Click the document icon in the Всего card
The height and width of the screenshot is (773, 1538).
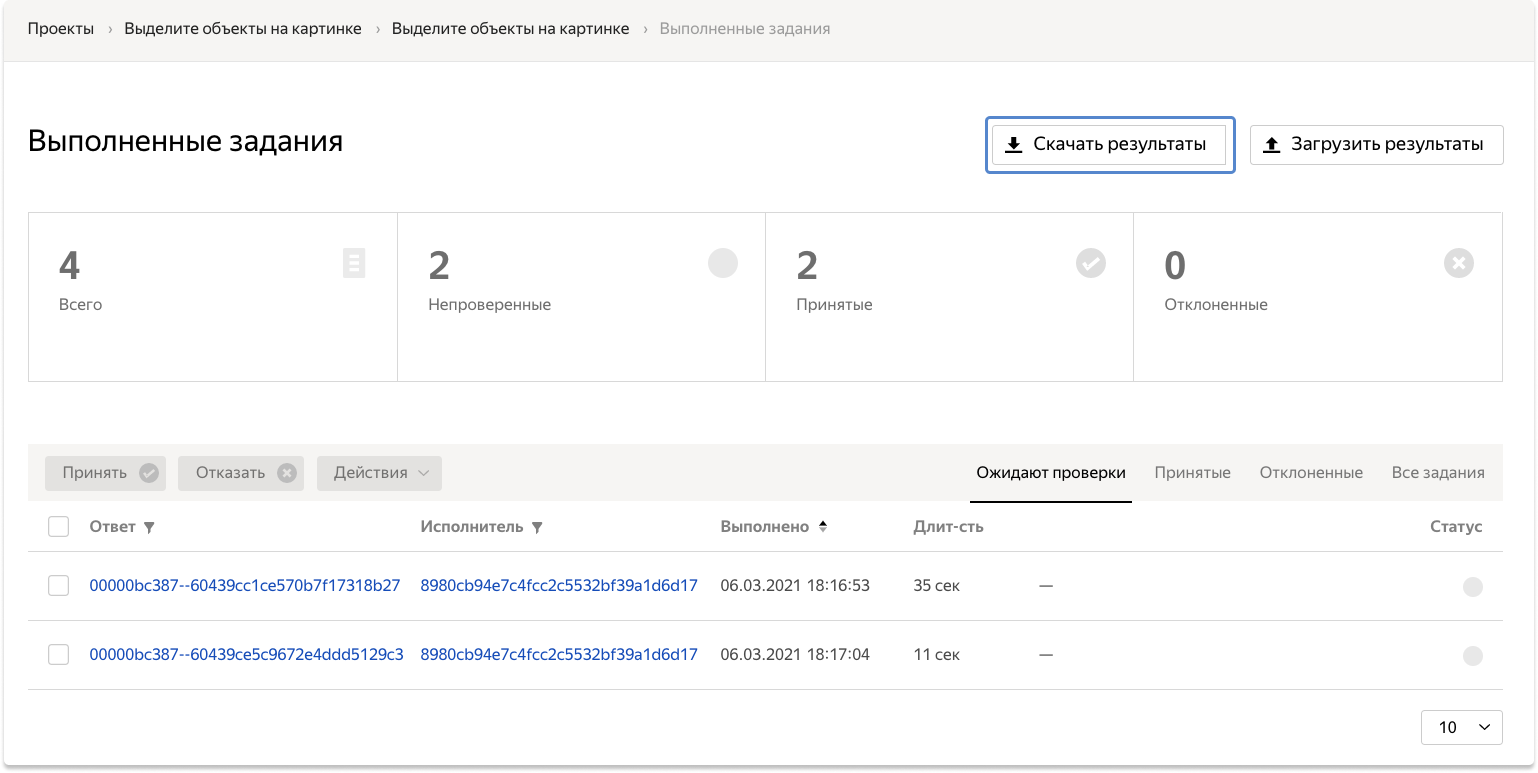(x=354, y=263)
